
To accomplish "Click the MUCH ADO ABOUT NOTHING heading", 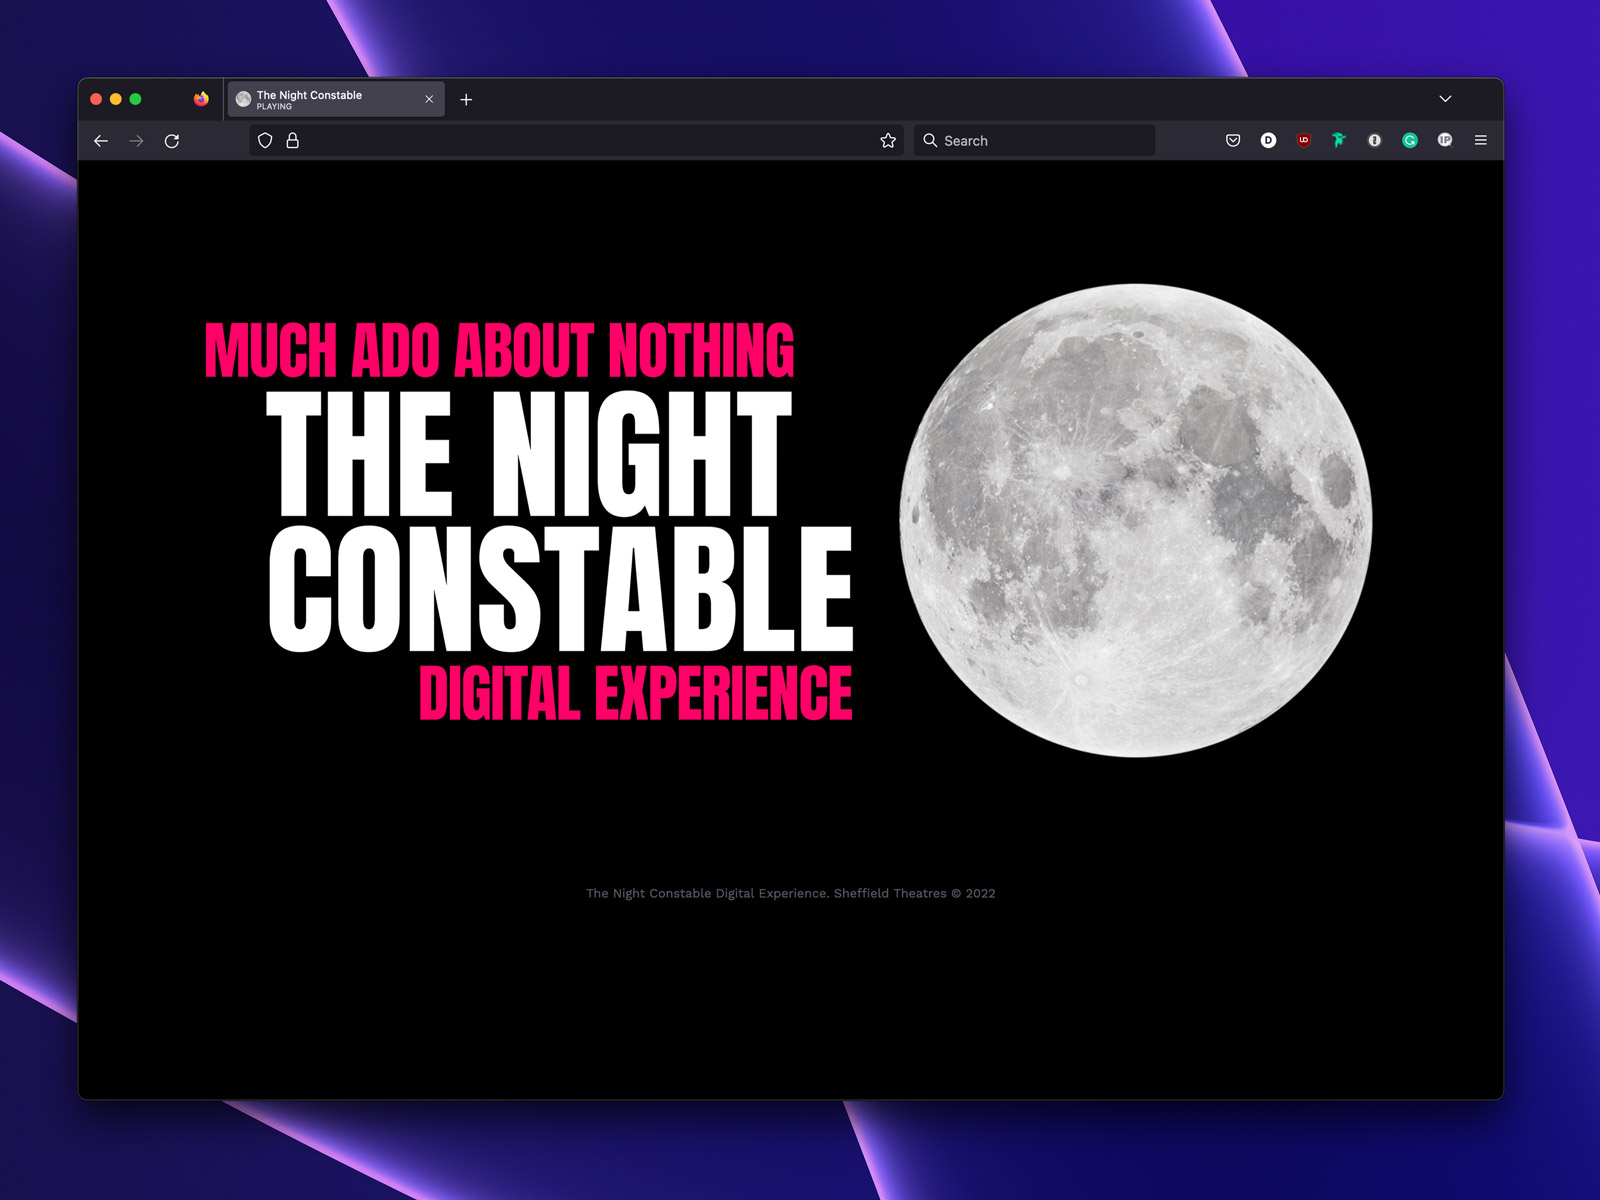I will click(499, 350).
